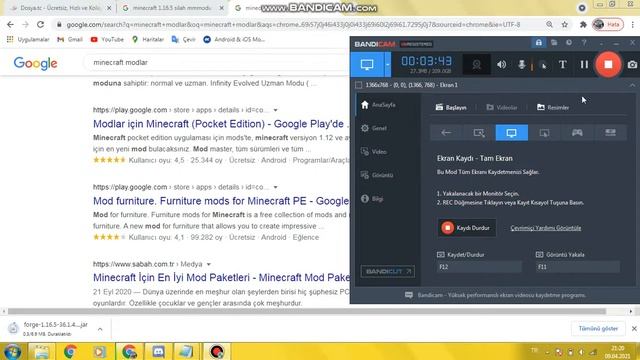Open the Gmail bookmark
Screen dimensions: 640x360
(x=70, y=40)
